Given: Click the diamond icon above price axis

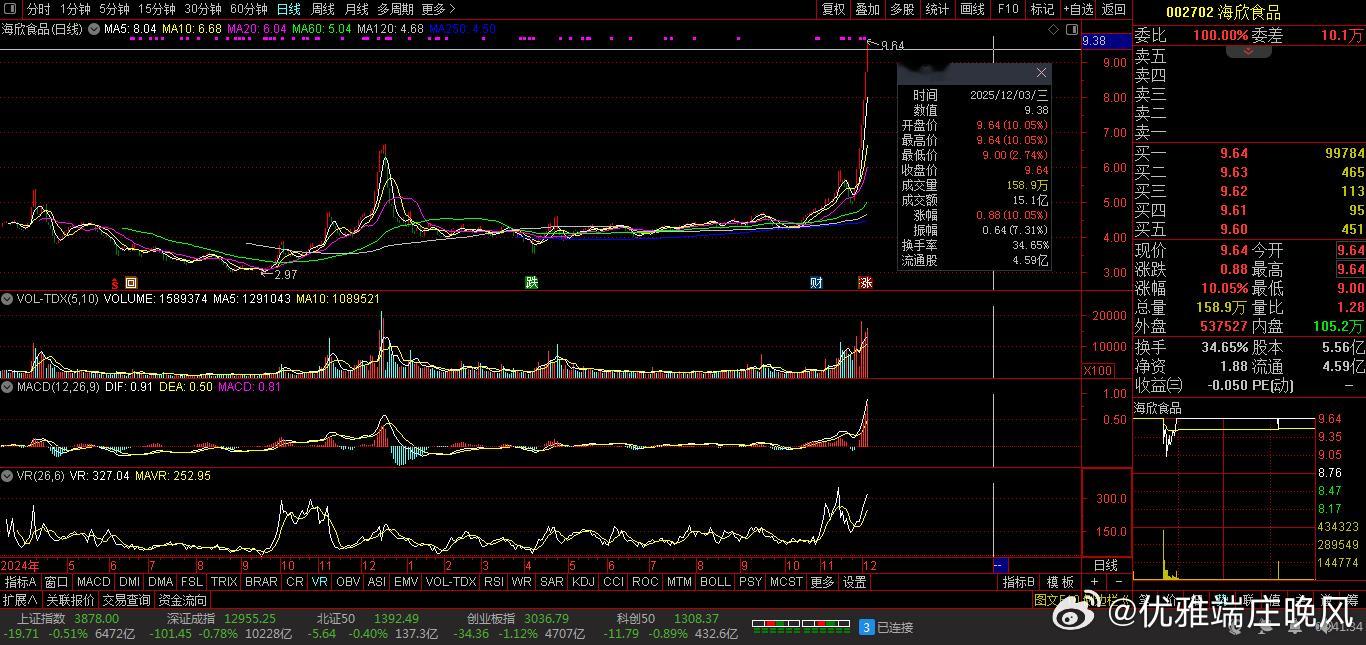Looking at the screenshot, I should [1054, 30].
